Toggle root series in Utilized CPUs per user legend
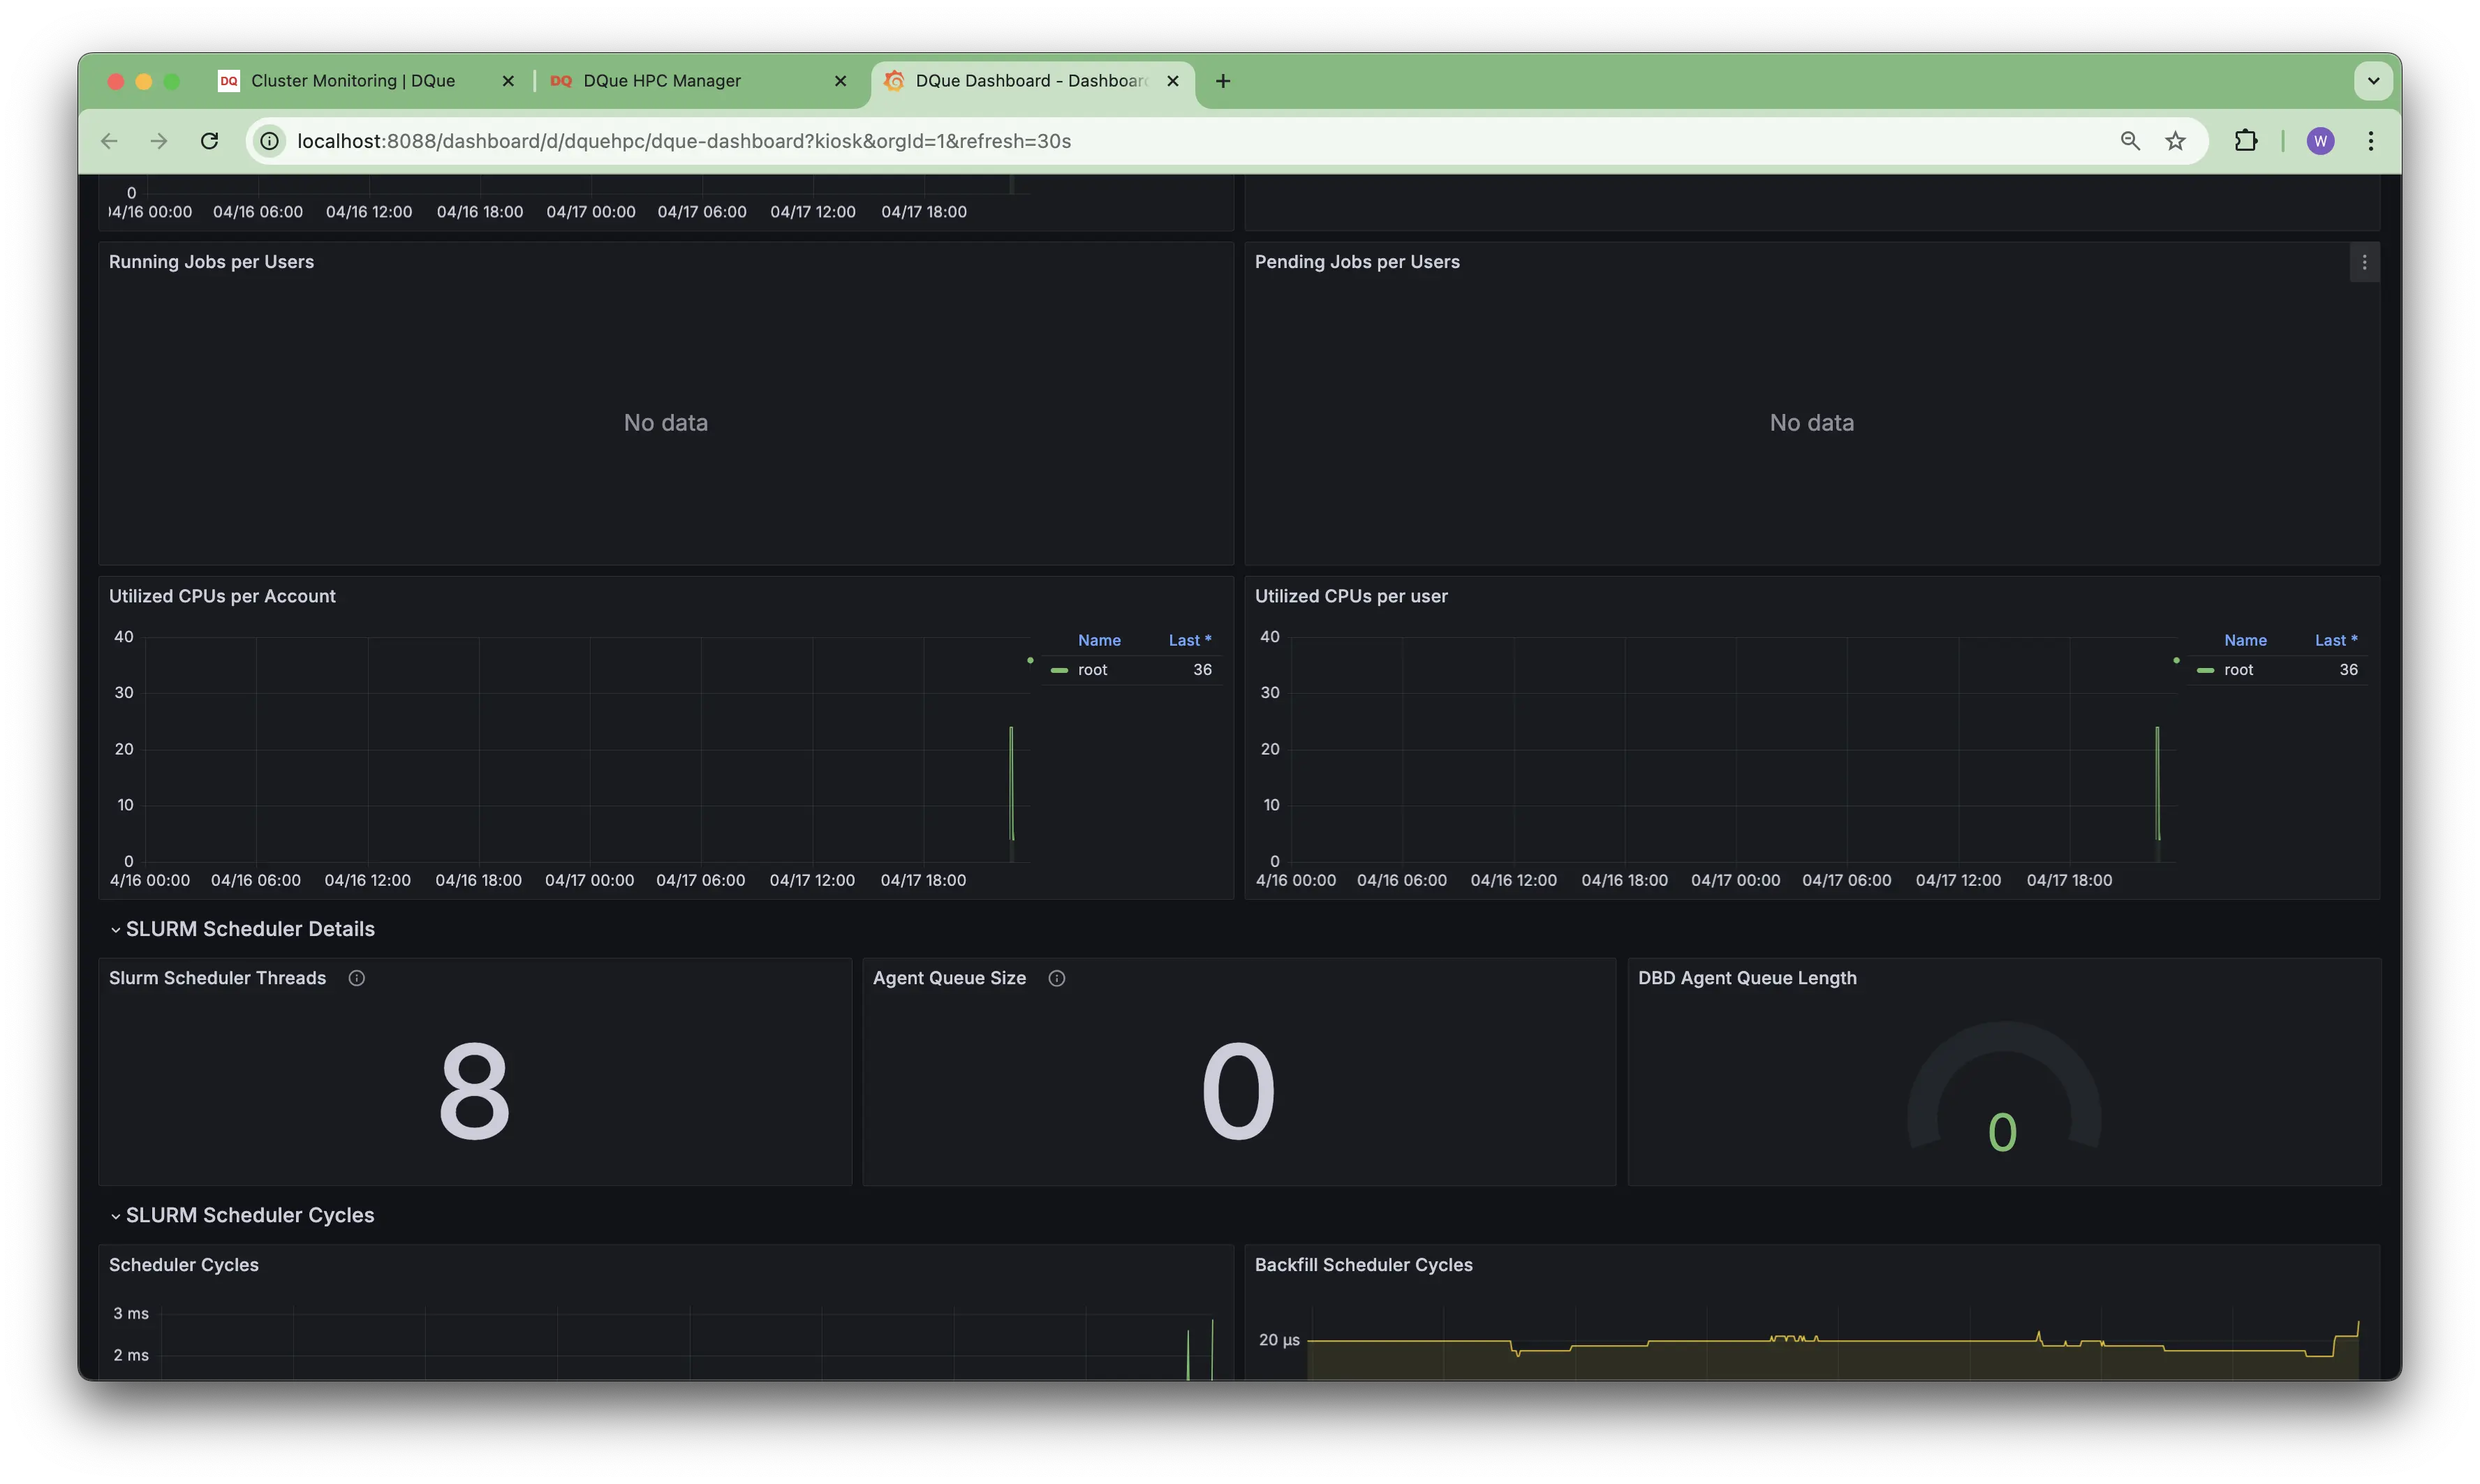 click(x=2238, y=670)
